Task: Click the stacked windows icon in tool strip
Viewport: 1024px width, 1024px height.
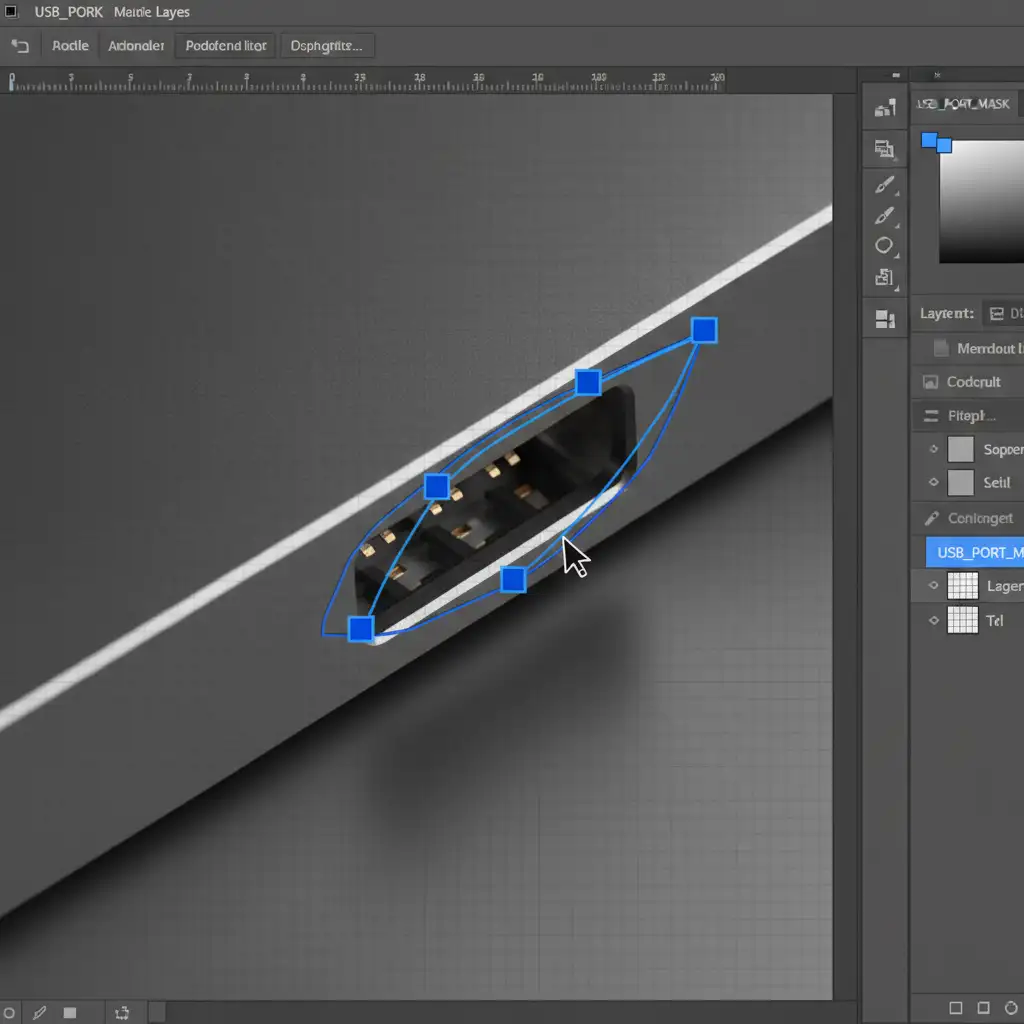Action: point(885,150)
